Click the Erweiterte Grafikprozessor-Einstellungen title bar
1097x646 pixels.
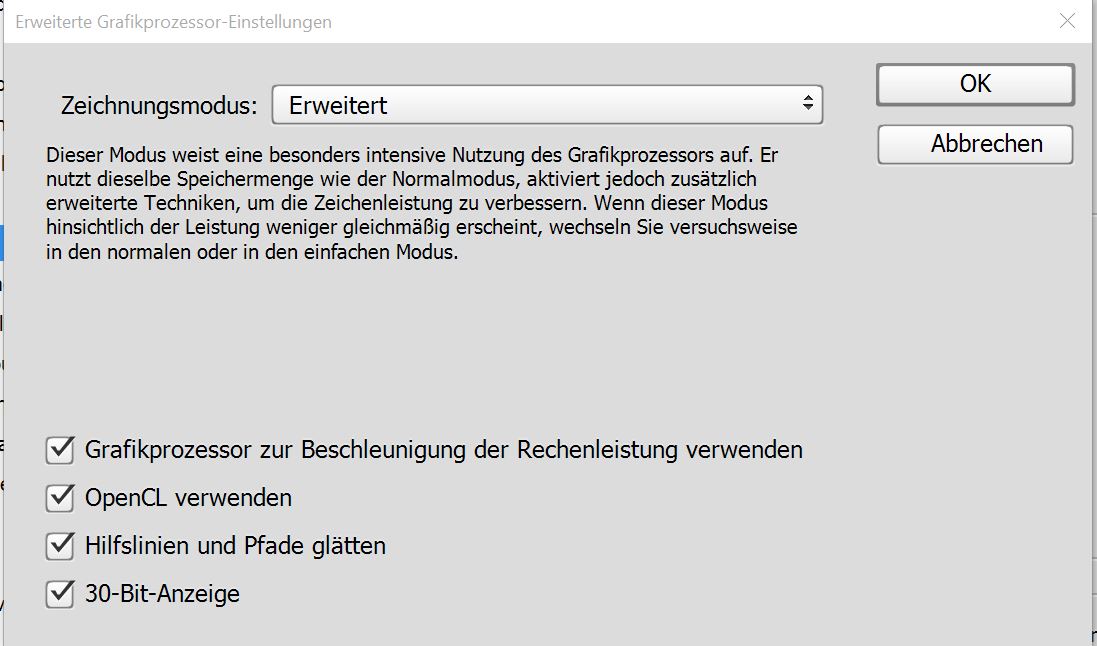(x=500, y=21)
